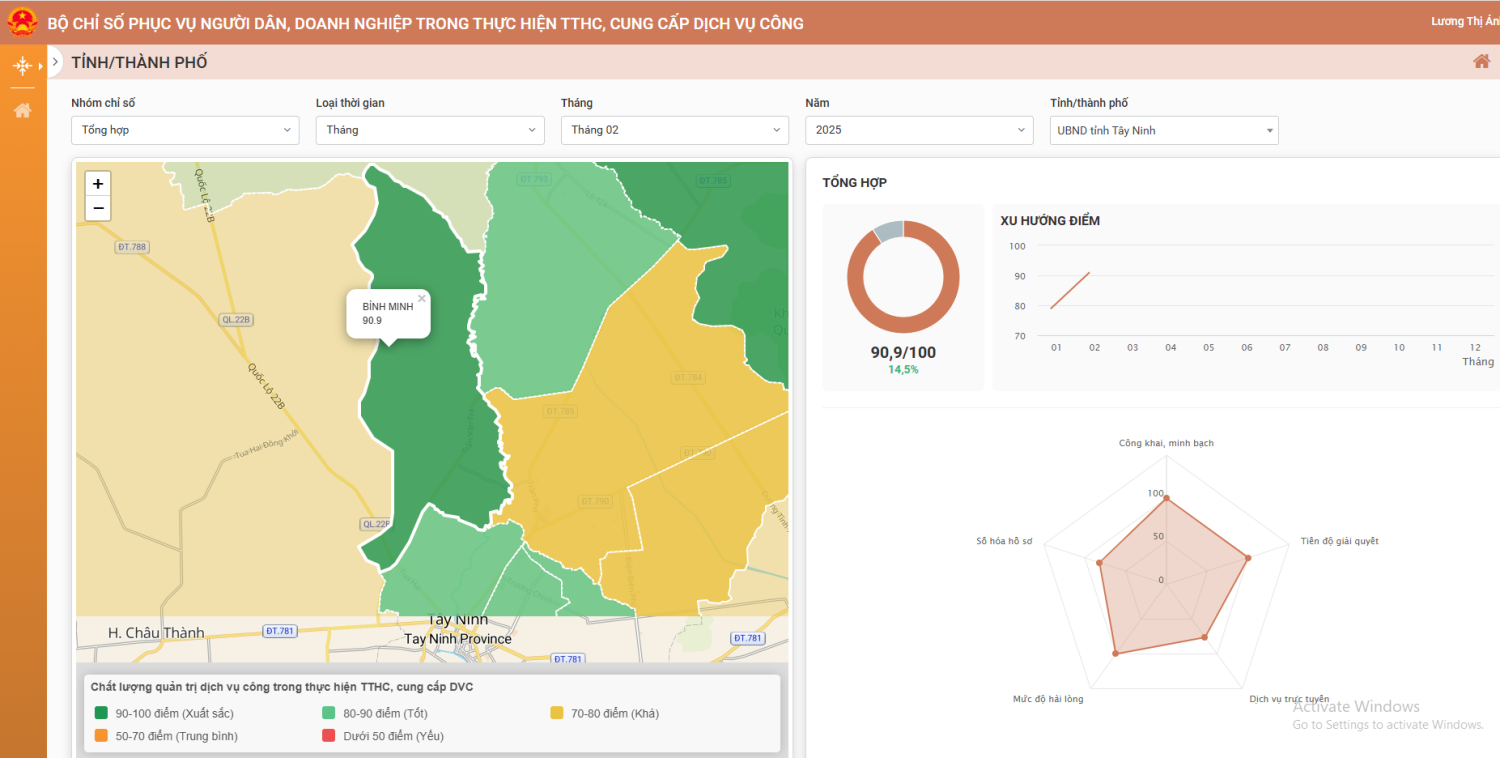Close the BÌNH MINH map popup

tap(422, 298)
